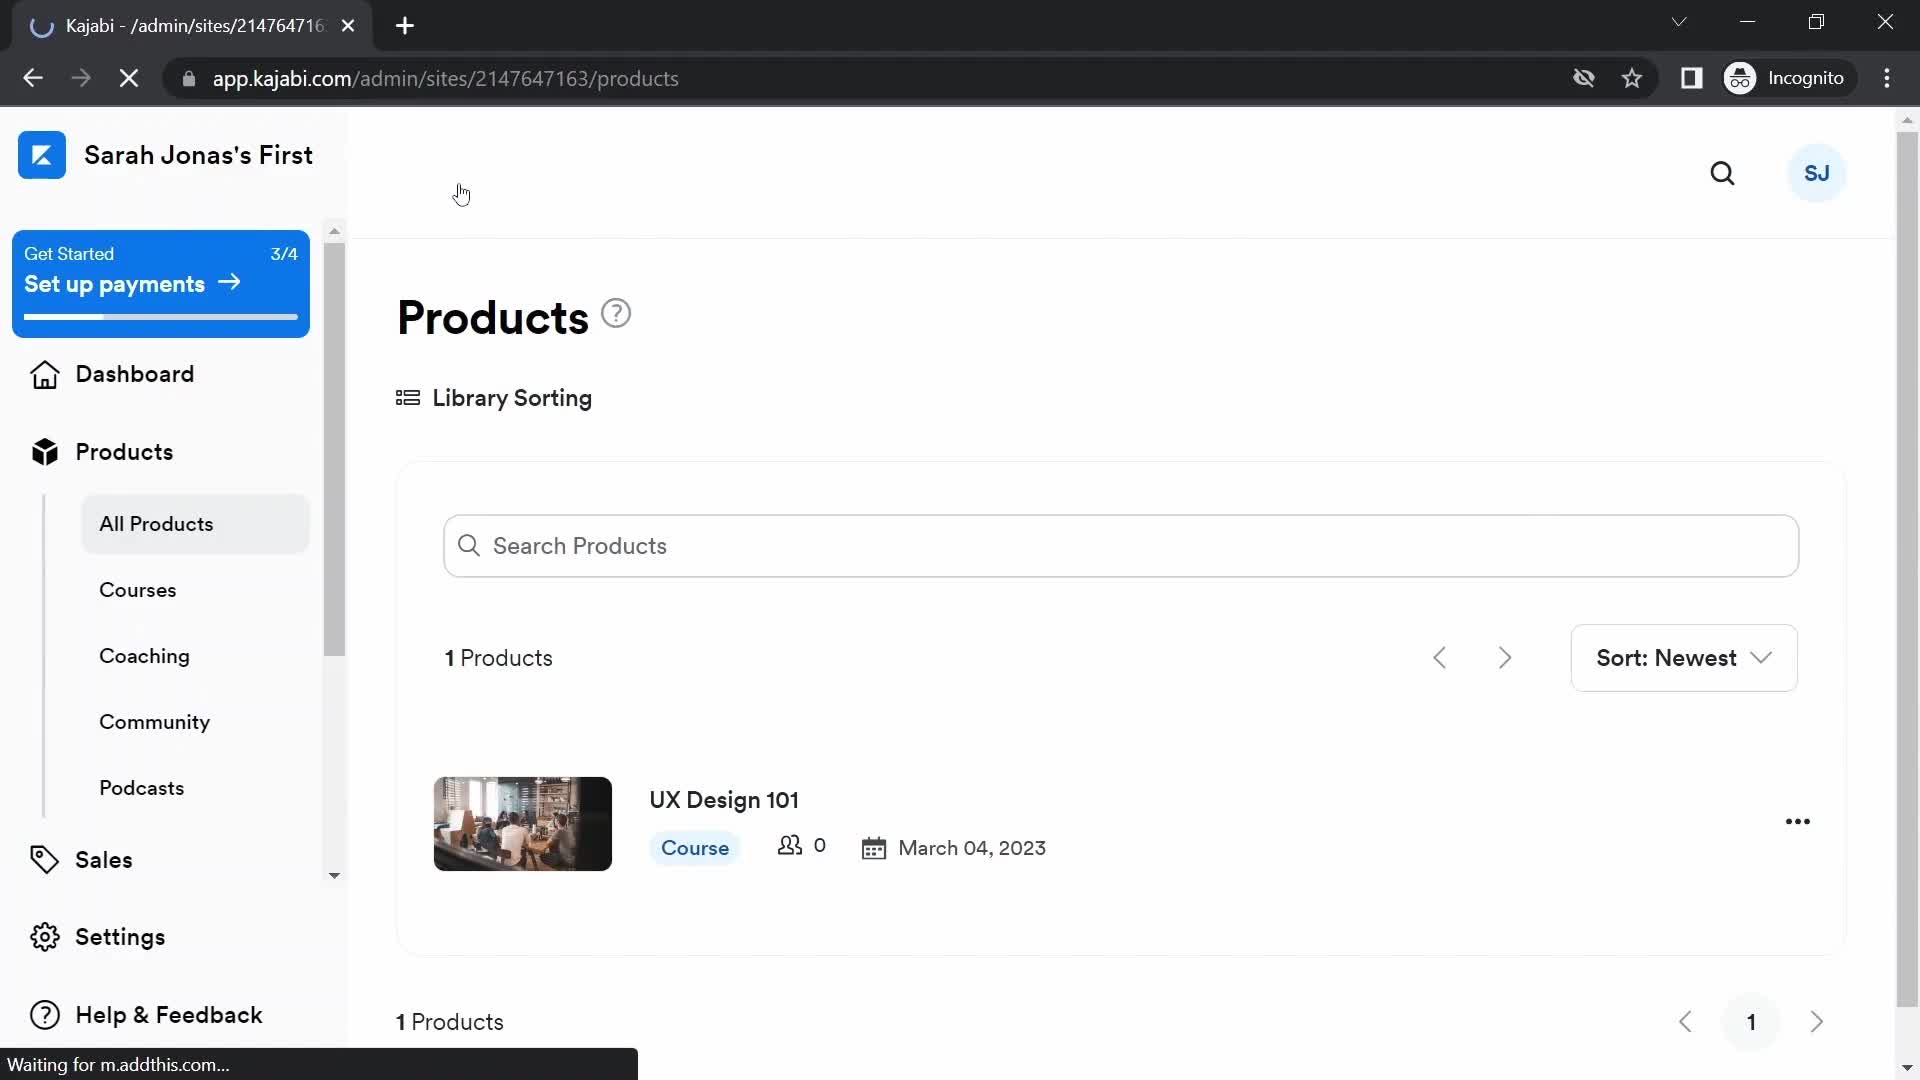Click the bottom 1 Products count text
Screen dimensions: 1920x1080
[x=450, y=1022]
